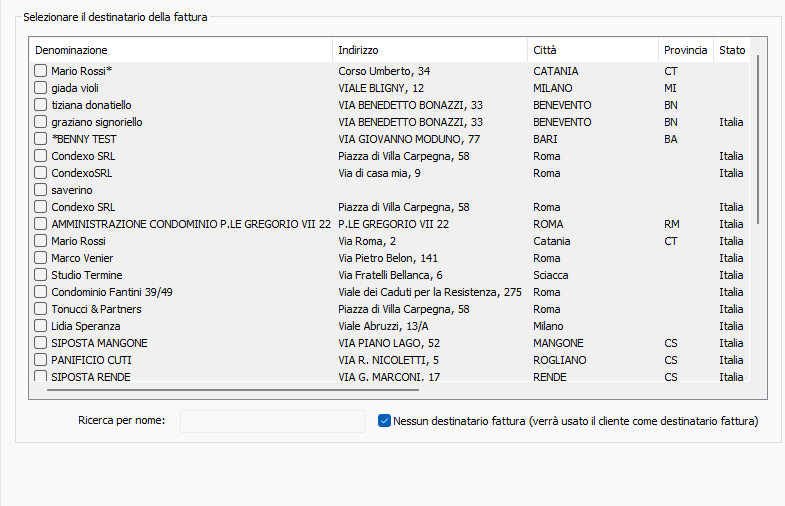Select the saverino checkbox
This screenshot has height=506, width=785.
41,190
